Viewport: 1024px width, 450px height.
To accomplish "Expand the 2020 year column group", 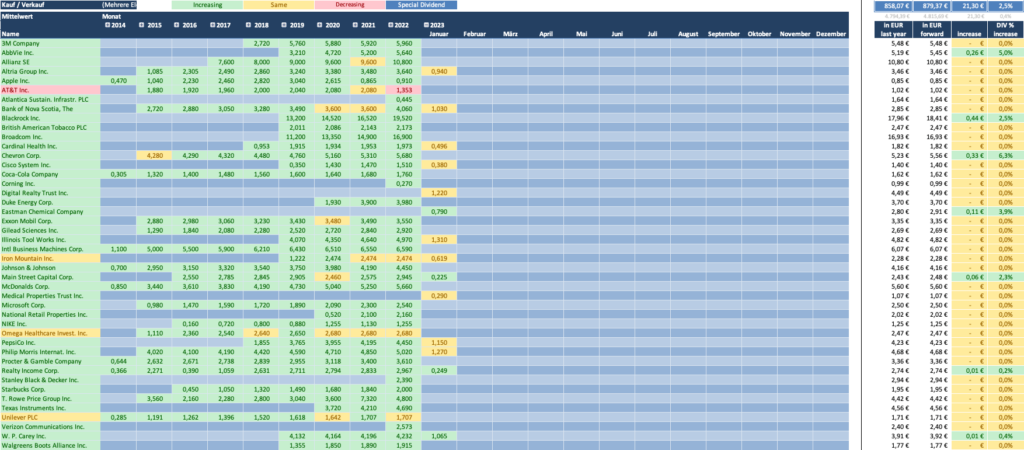I will (x=320, y=25).
